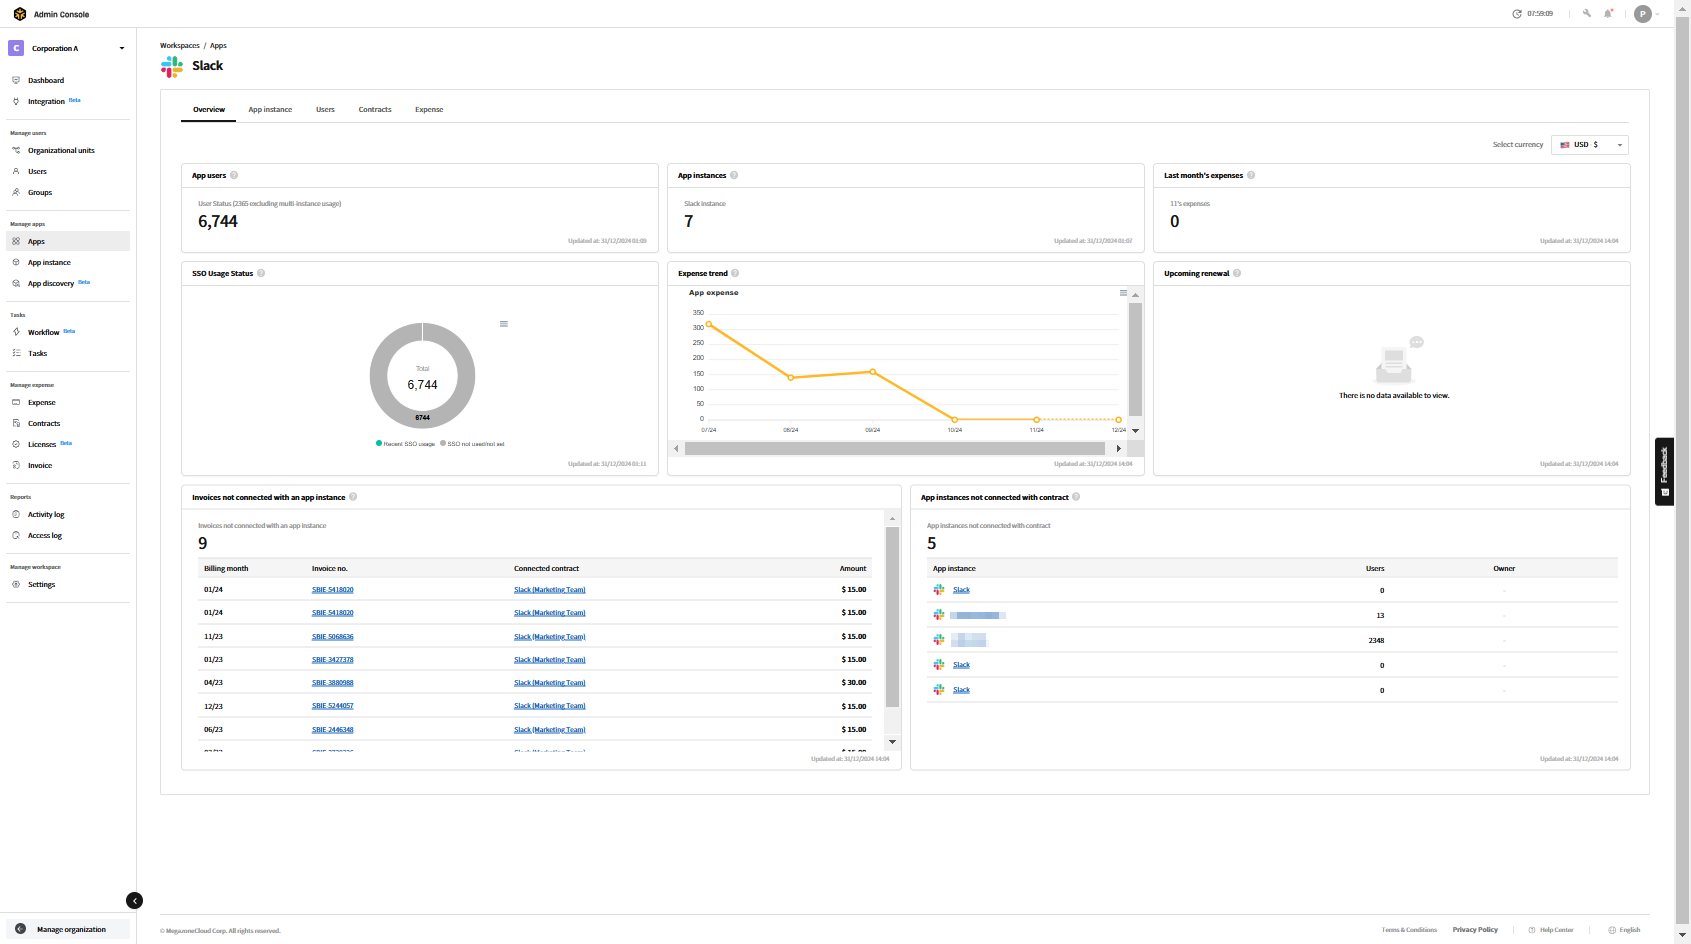Viewport: 1691px width, 944px height.
Task: Click the help icon beside Upcoming renewal
Action: [x=1237, y=273]
